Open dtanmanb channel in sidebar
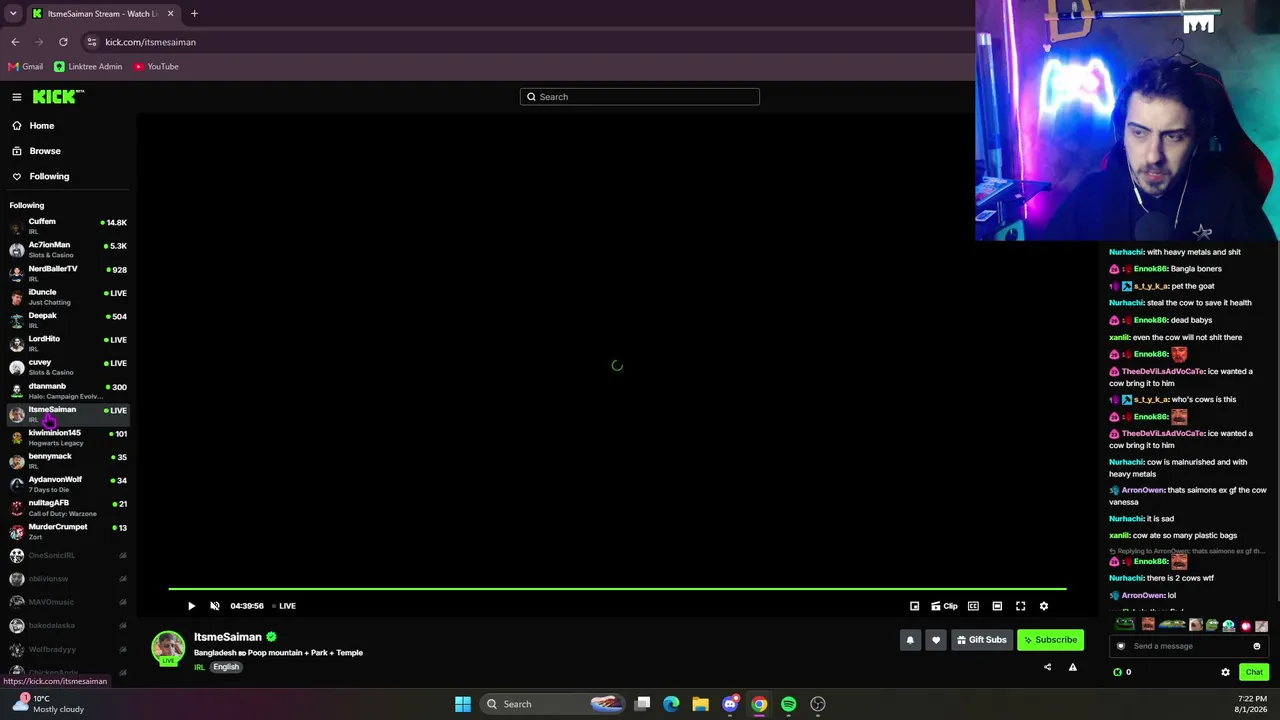 pyautogui.click(x=68, y=390)
